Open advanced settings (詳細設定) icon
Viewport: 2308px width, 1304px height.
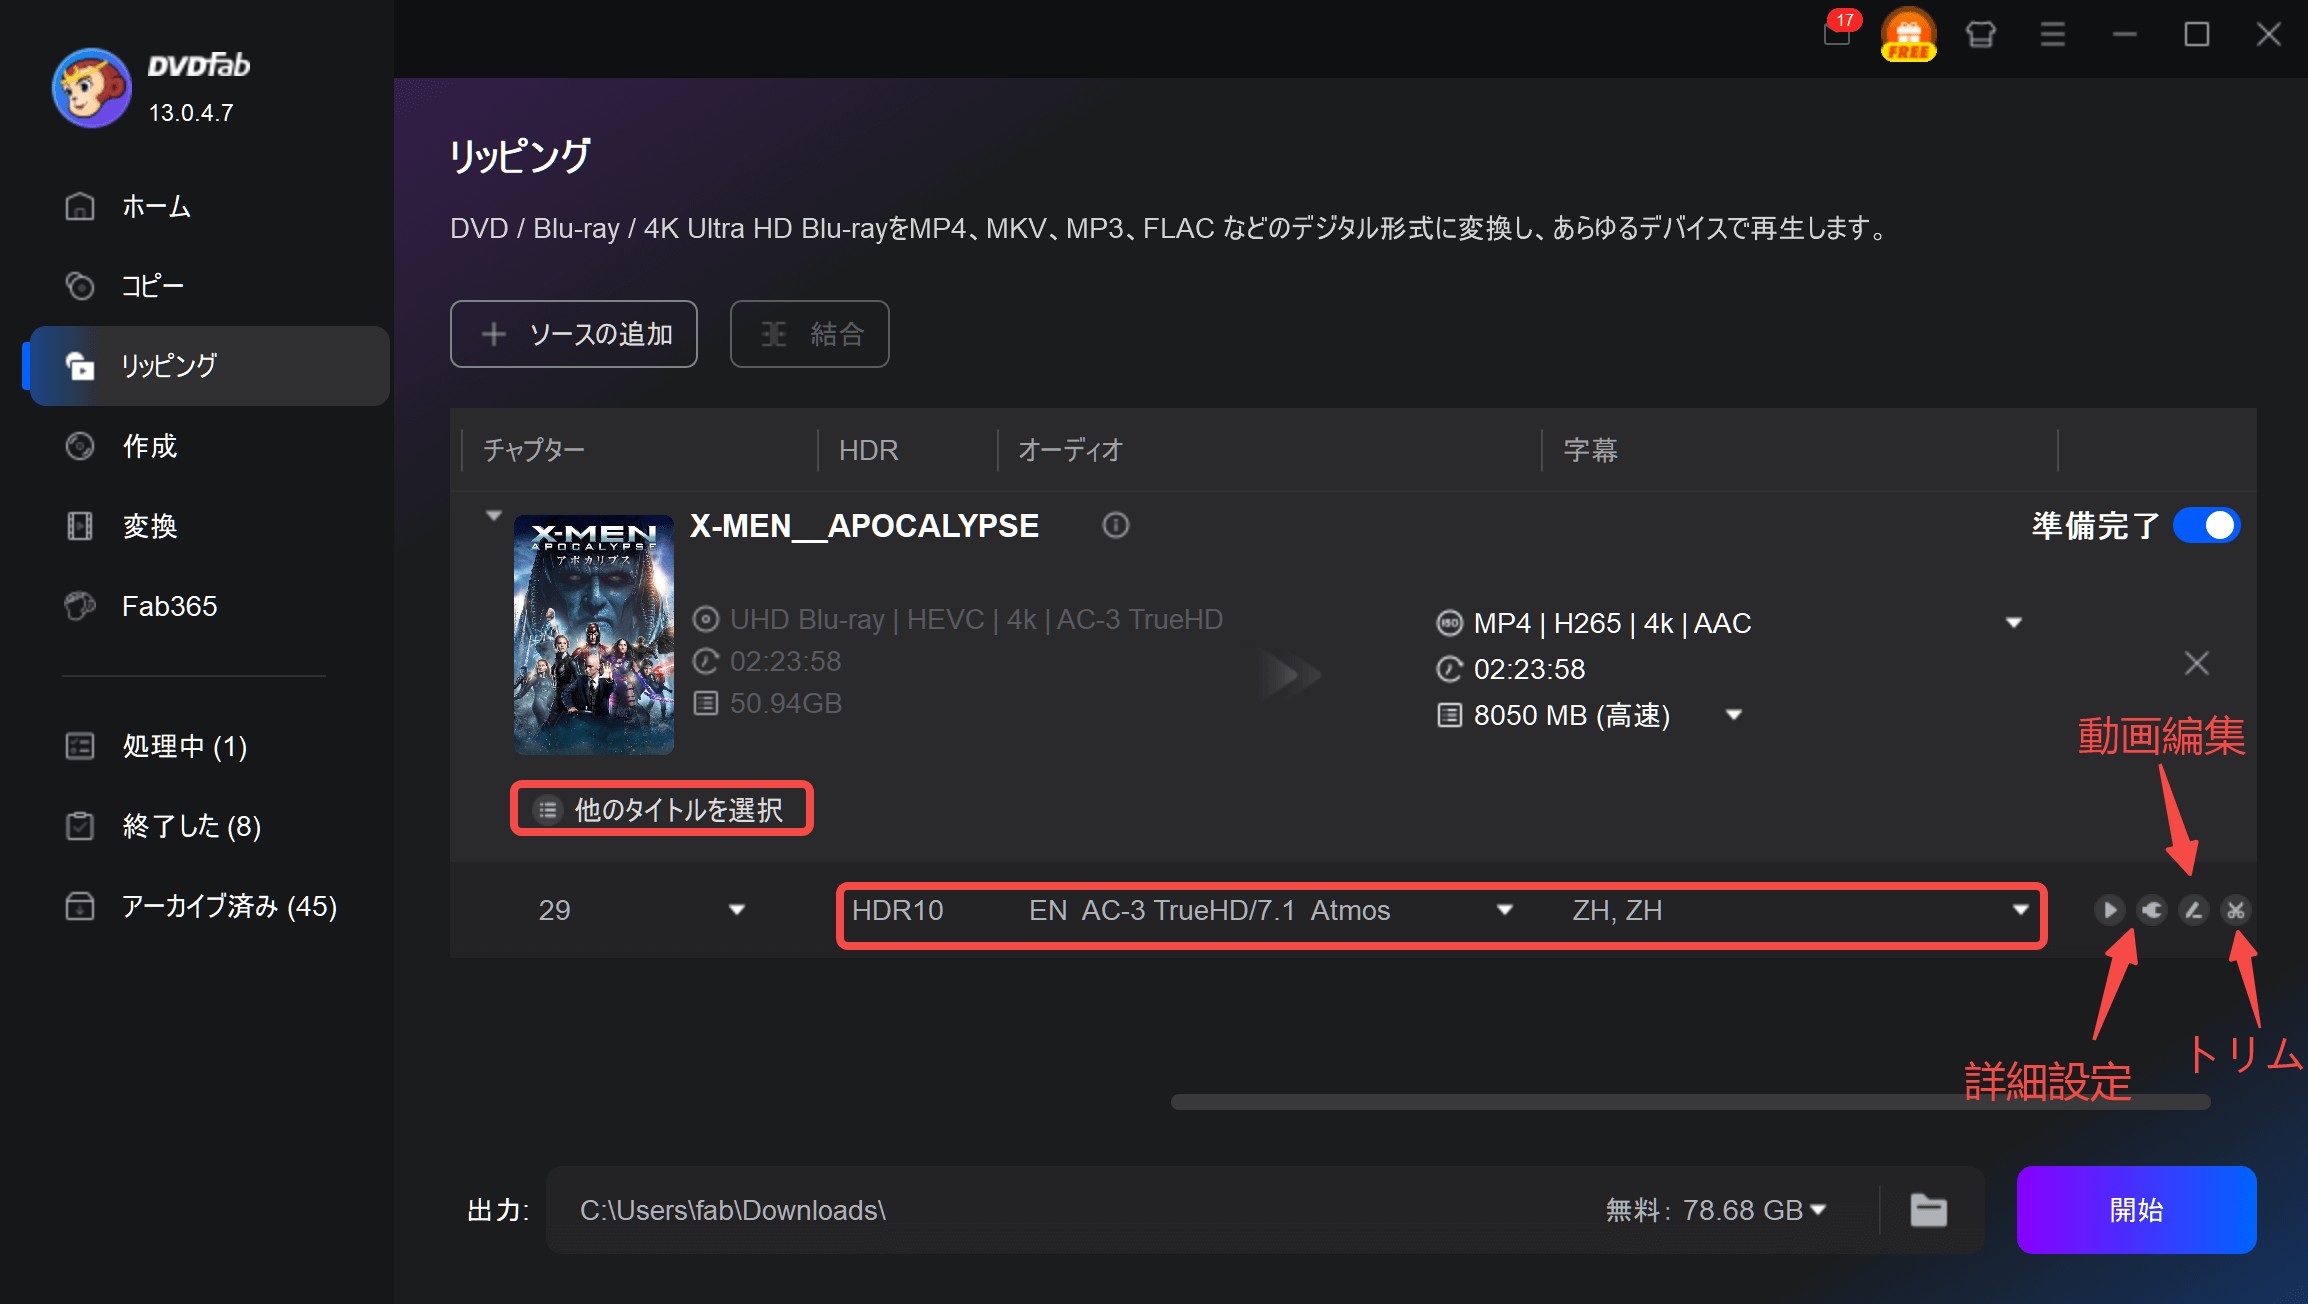[x=2151, y=910]
